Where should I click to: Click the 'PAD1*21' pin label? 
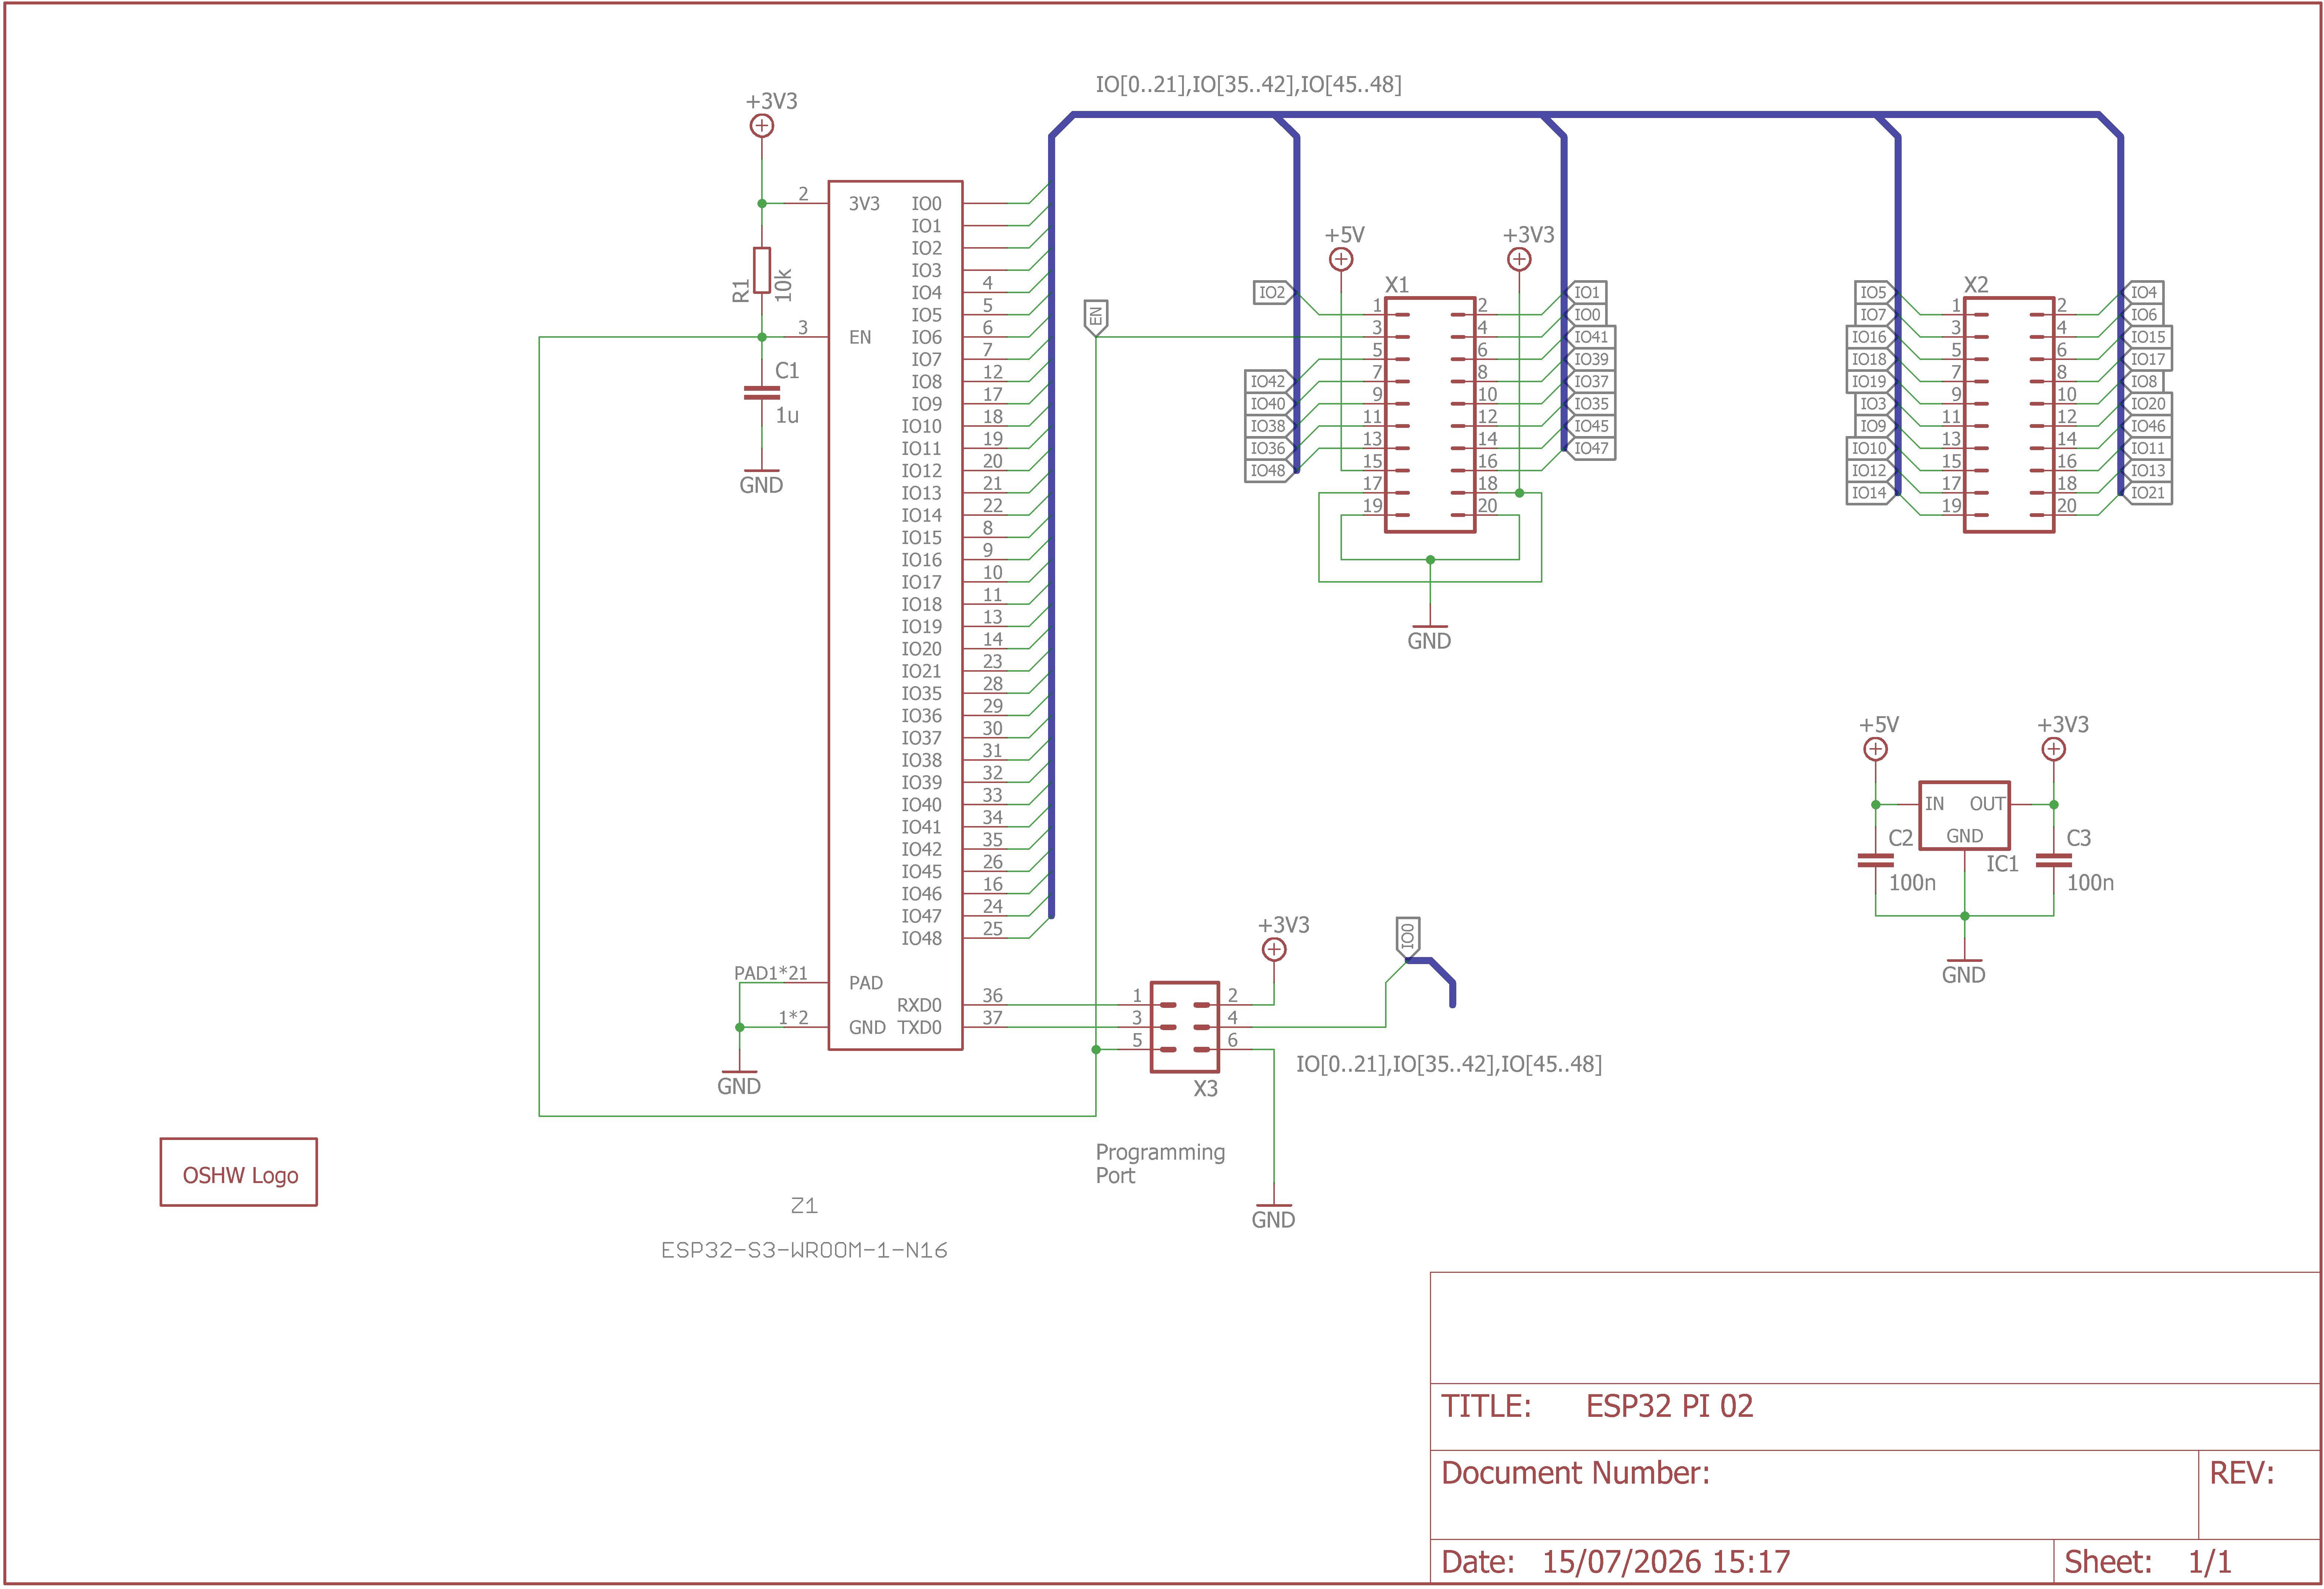[x=770, y=973]
